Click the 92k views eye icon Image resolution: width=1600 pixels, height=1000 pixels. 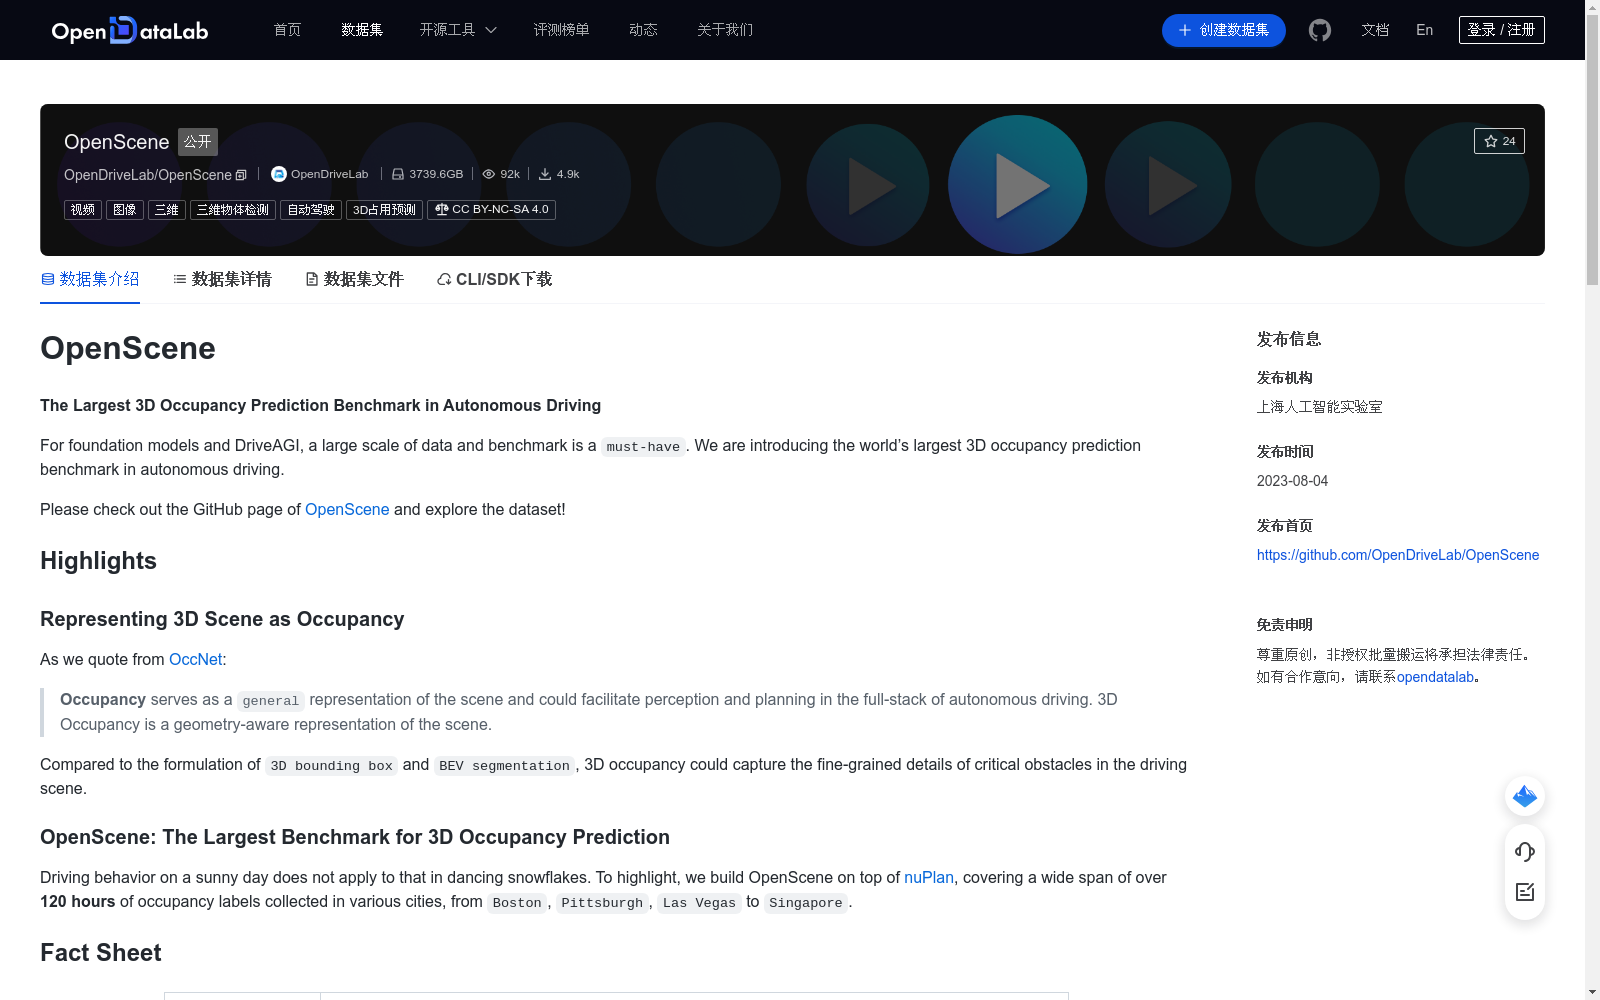(489, 174)
